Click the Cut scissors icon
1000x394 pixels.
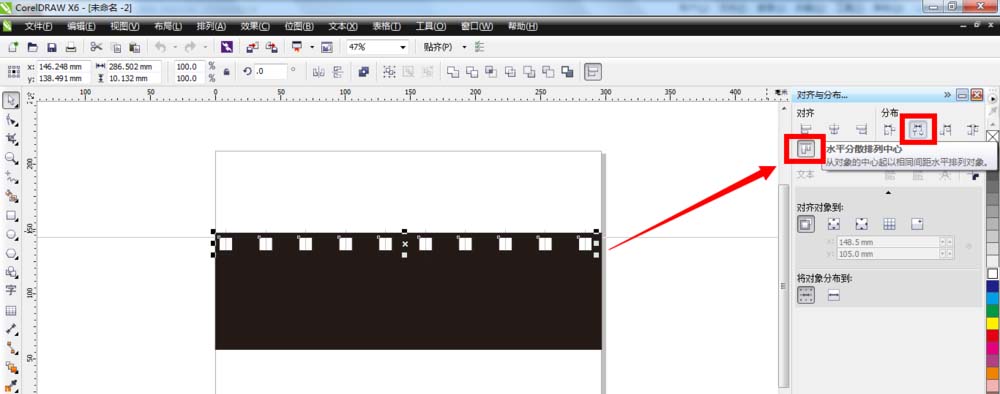pyautogui.click(x=96, y=47)
